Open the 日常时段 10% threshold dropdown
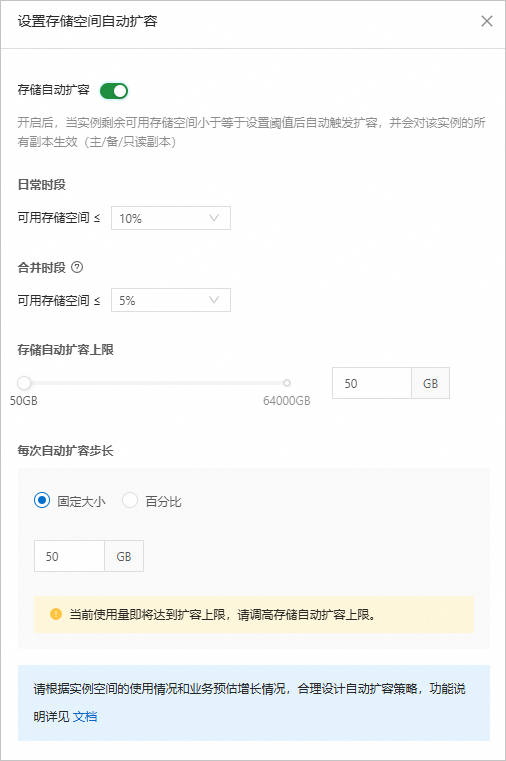 171,218
